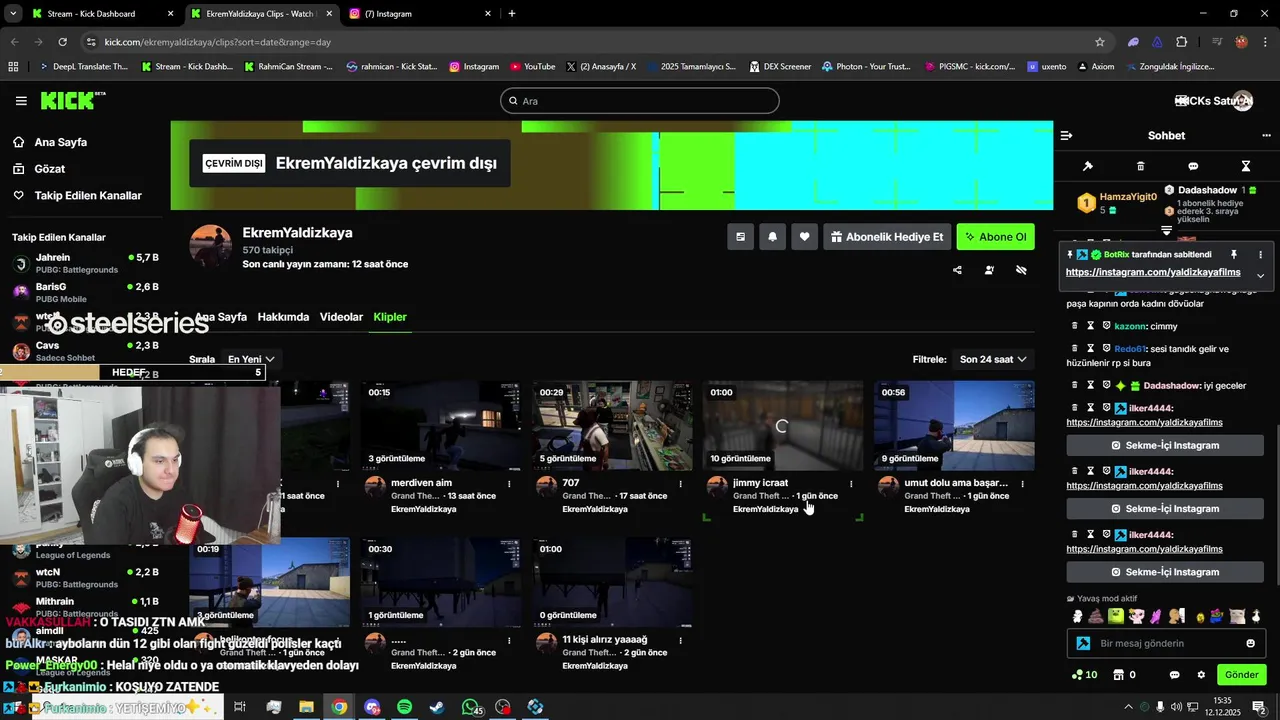
Task: Open the Filtrele Son 24 saat dropdown
Action: coord(993,359)
